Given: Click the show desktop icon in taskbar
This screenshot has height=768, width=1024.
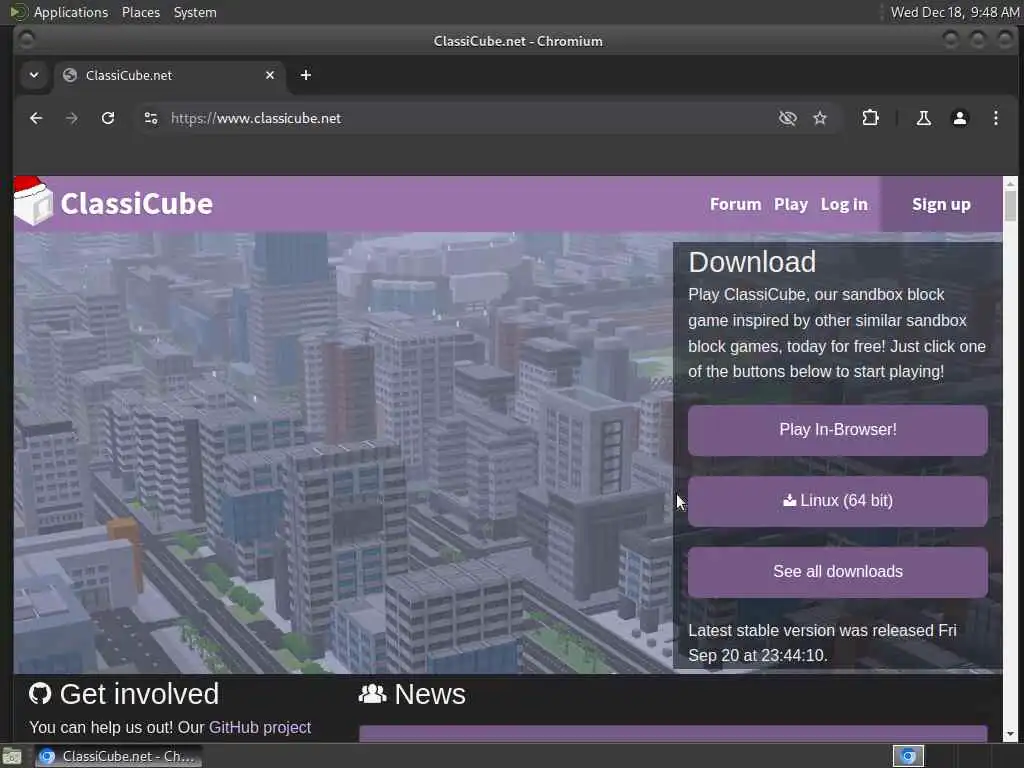Looking at the screenshot, I should tap(12, 756).
